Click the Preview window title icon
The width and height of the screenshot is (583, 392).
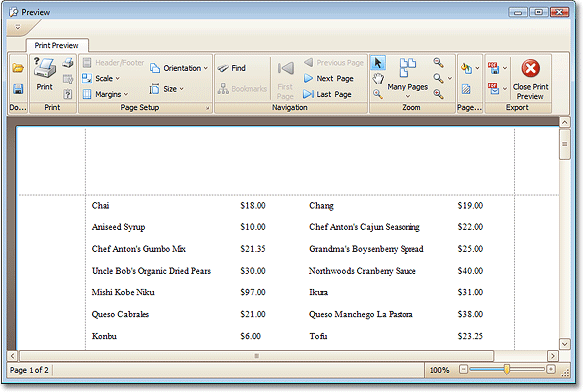[13, 12]
